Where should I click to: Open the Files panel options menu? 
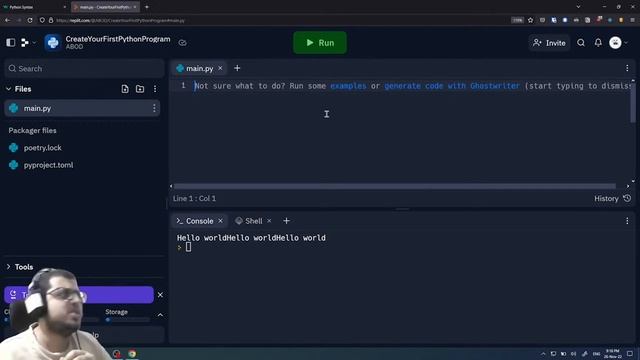[x=155, y=89]
